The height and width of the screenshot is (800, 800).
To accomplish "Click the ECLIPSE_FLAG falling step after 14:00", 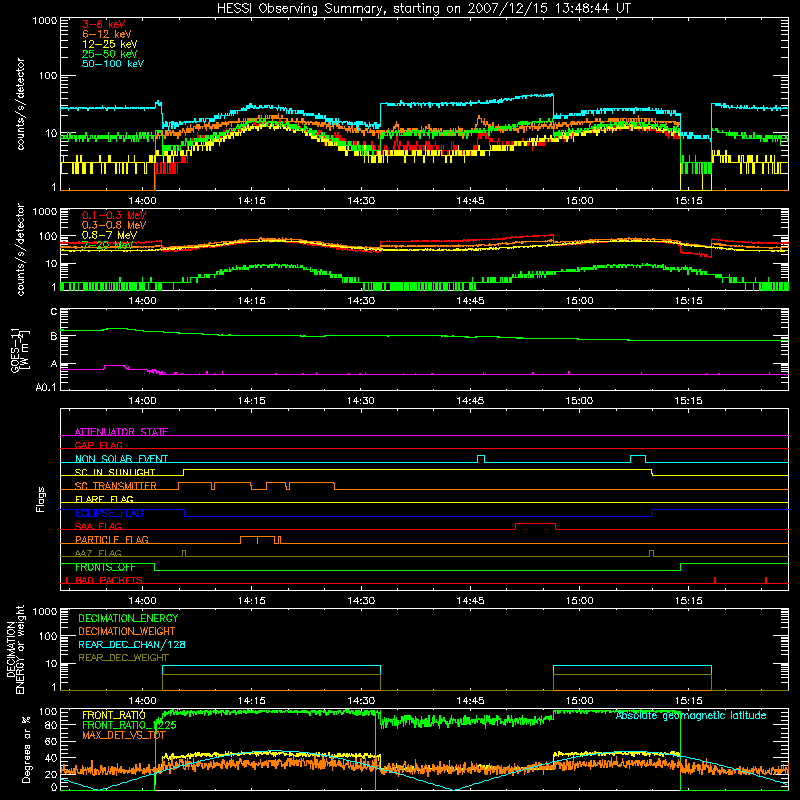I will [185, 513].
